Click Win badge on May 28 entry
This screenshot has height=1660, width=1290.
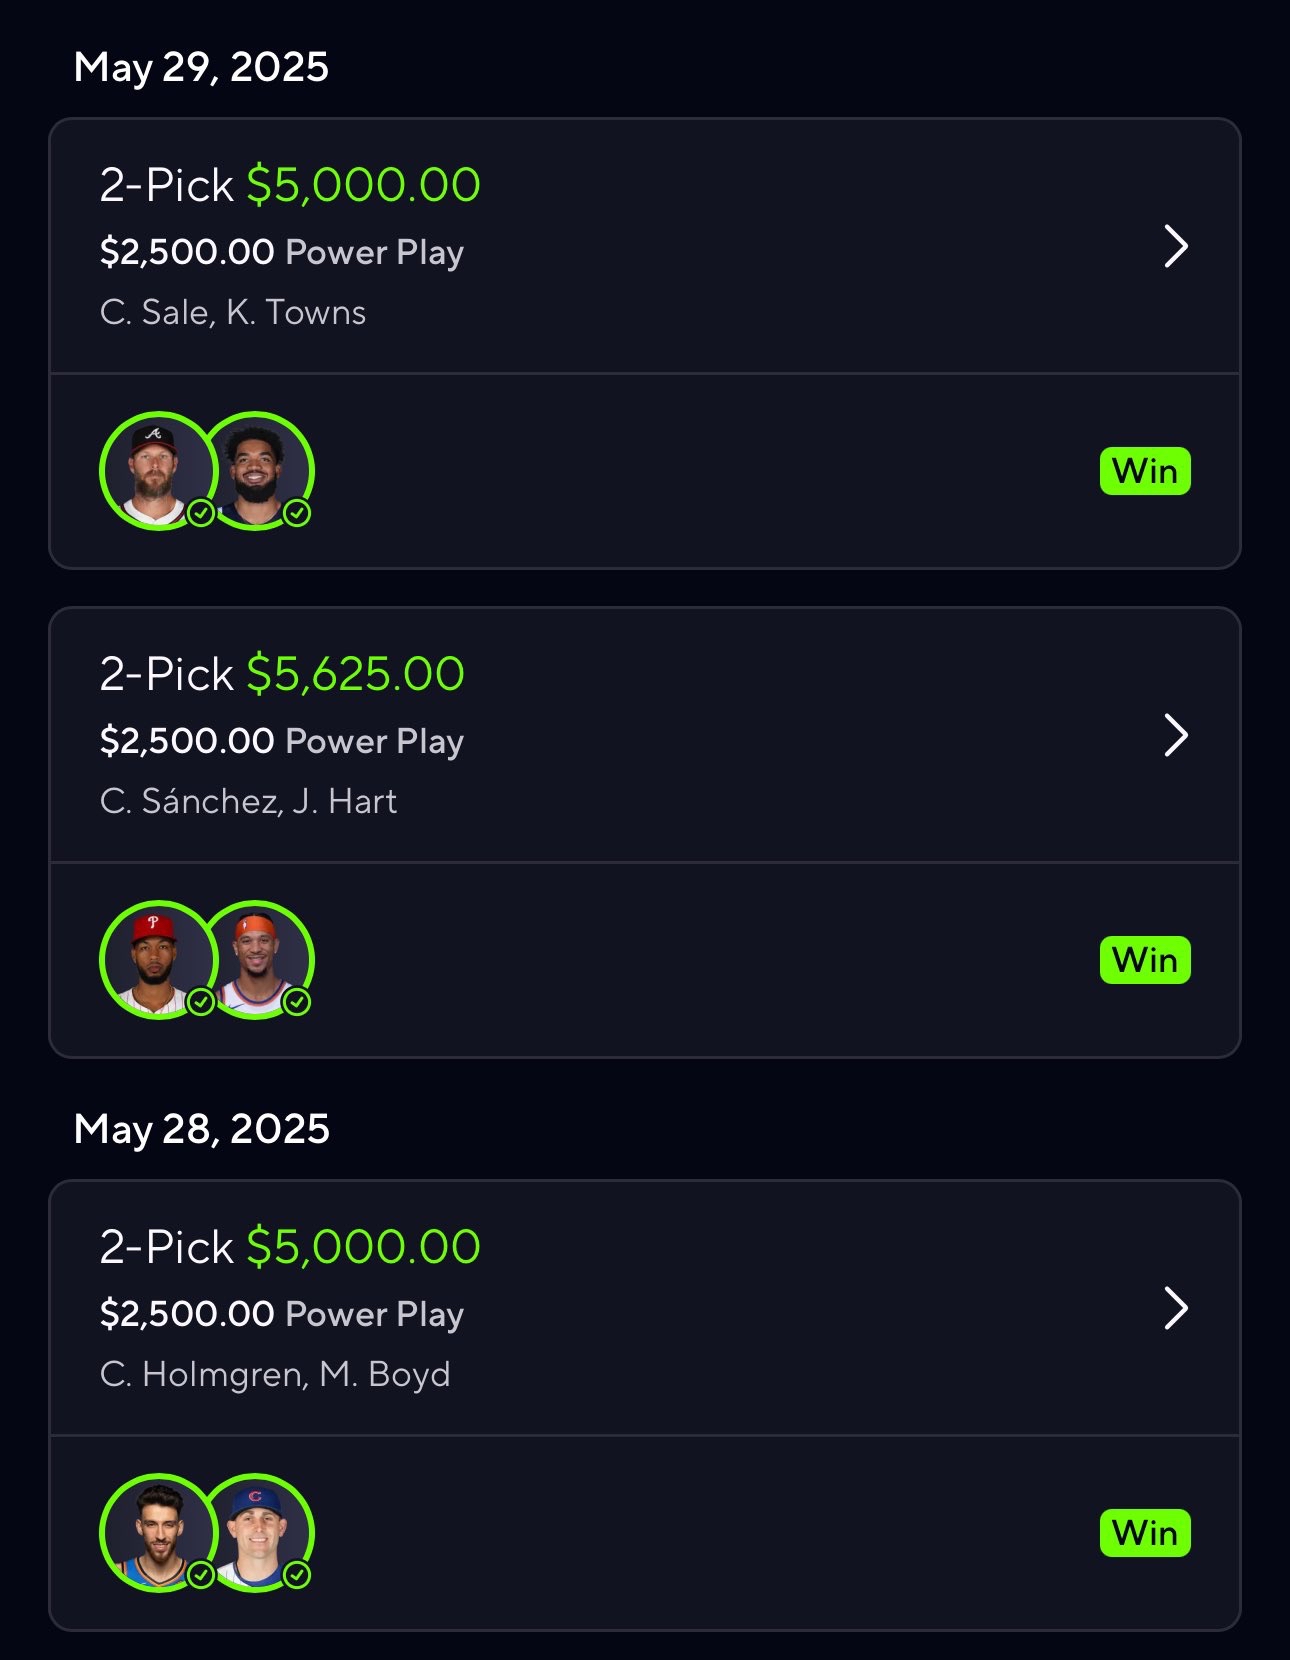(1145, 1533)
